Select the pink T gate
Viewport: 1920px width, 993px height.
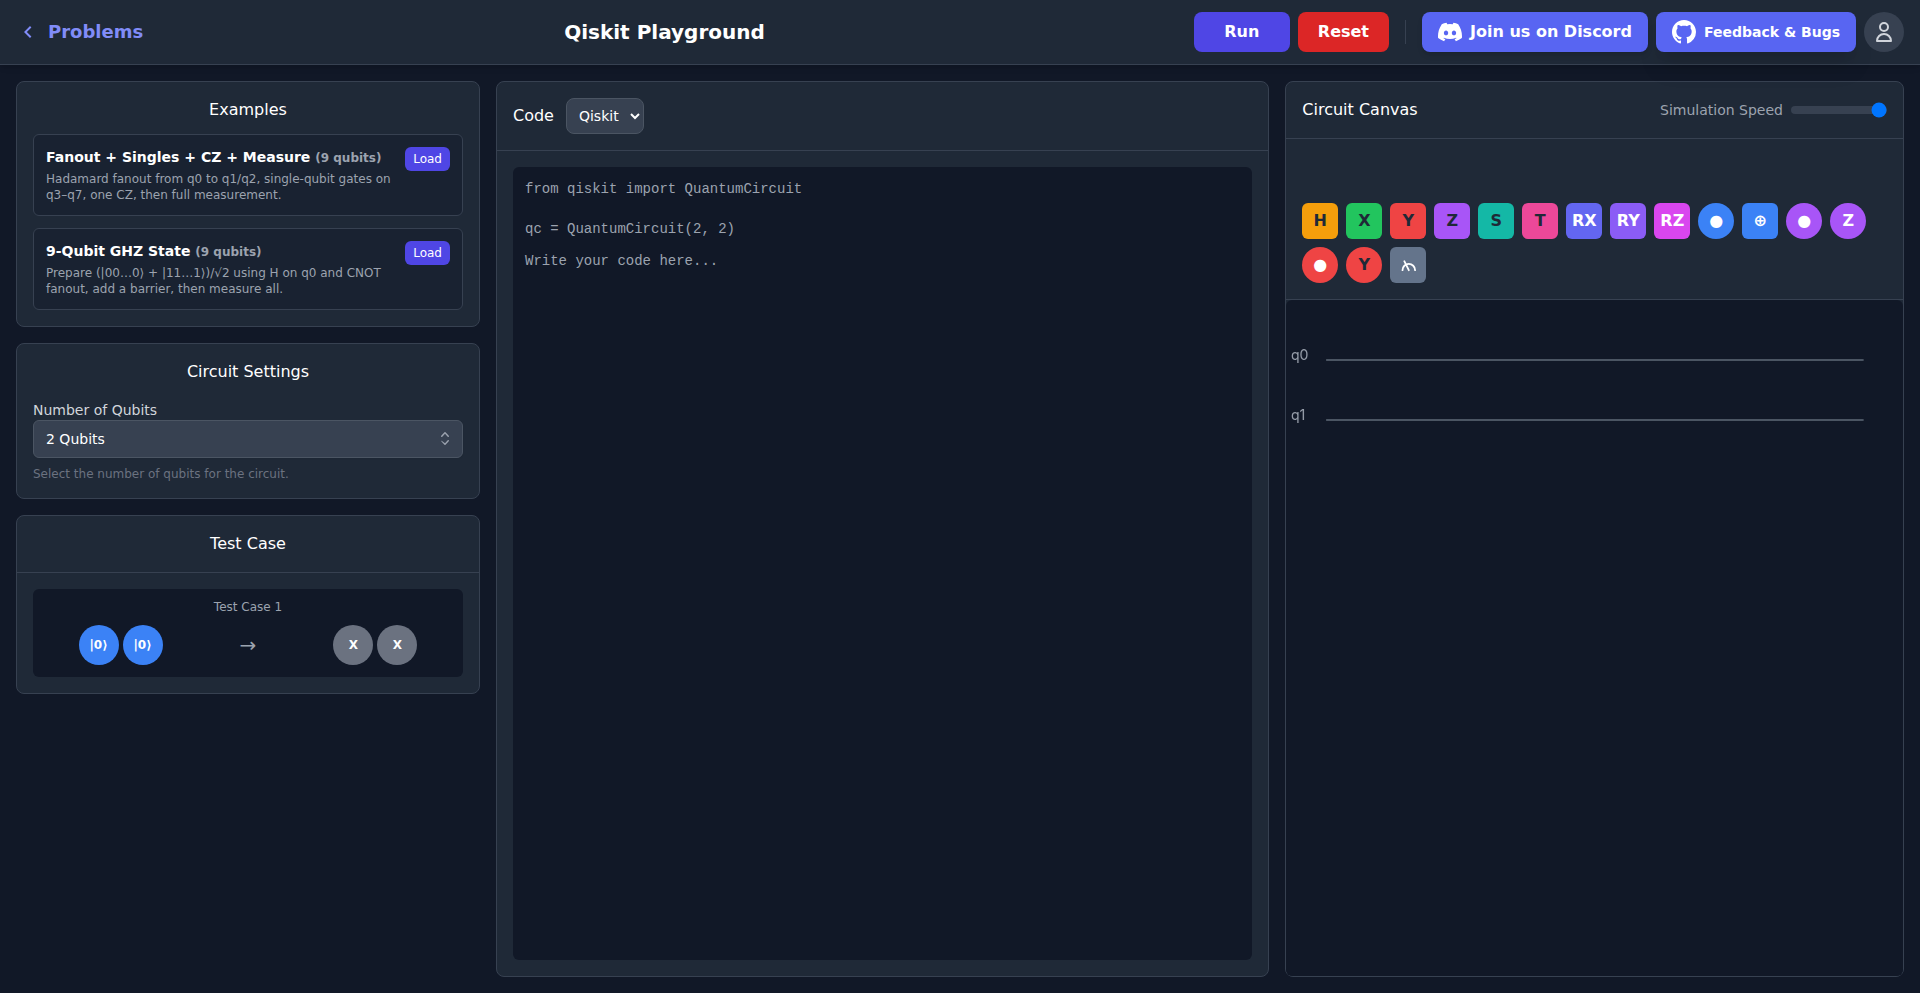point(1540,221)
